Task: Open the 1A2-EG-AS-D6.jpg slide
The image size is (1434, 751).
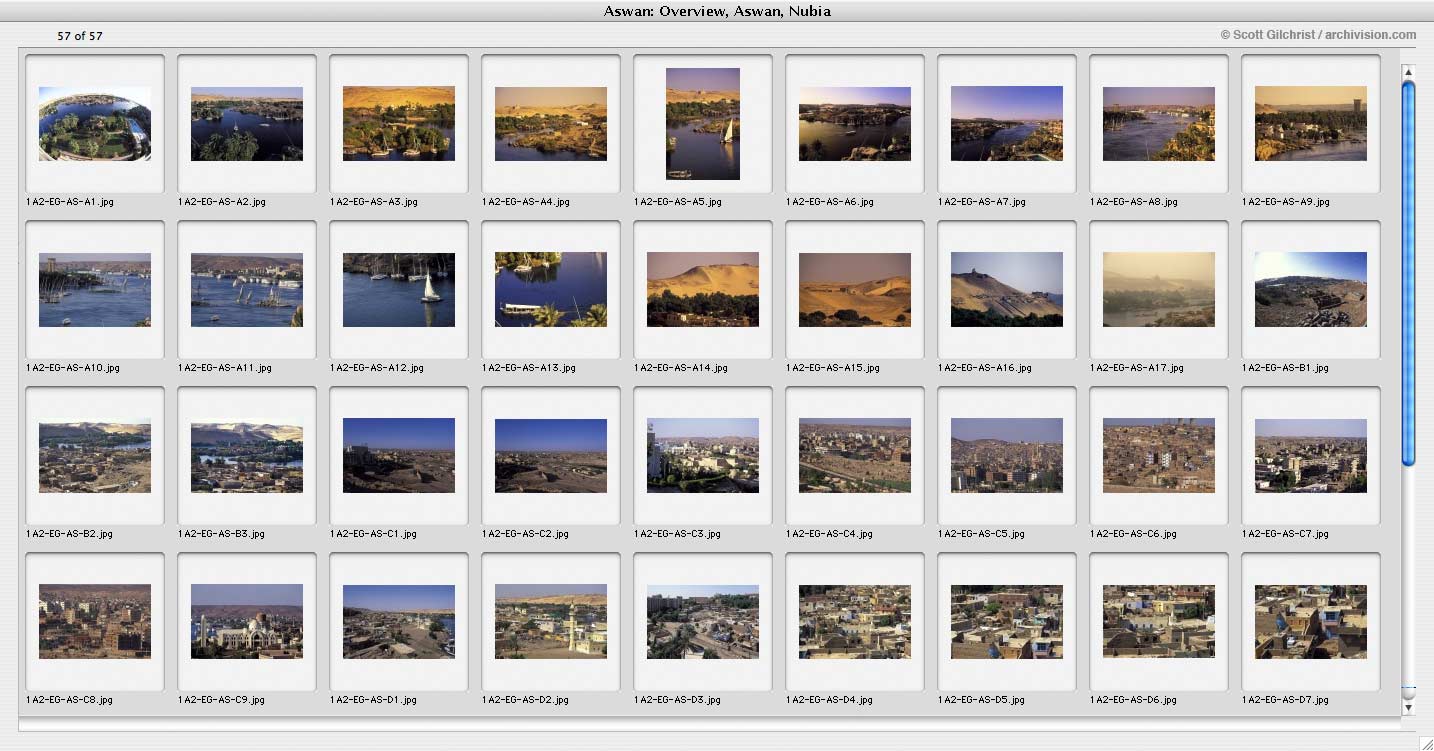Action: 1159,622
